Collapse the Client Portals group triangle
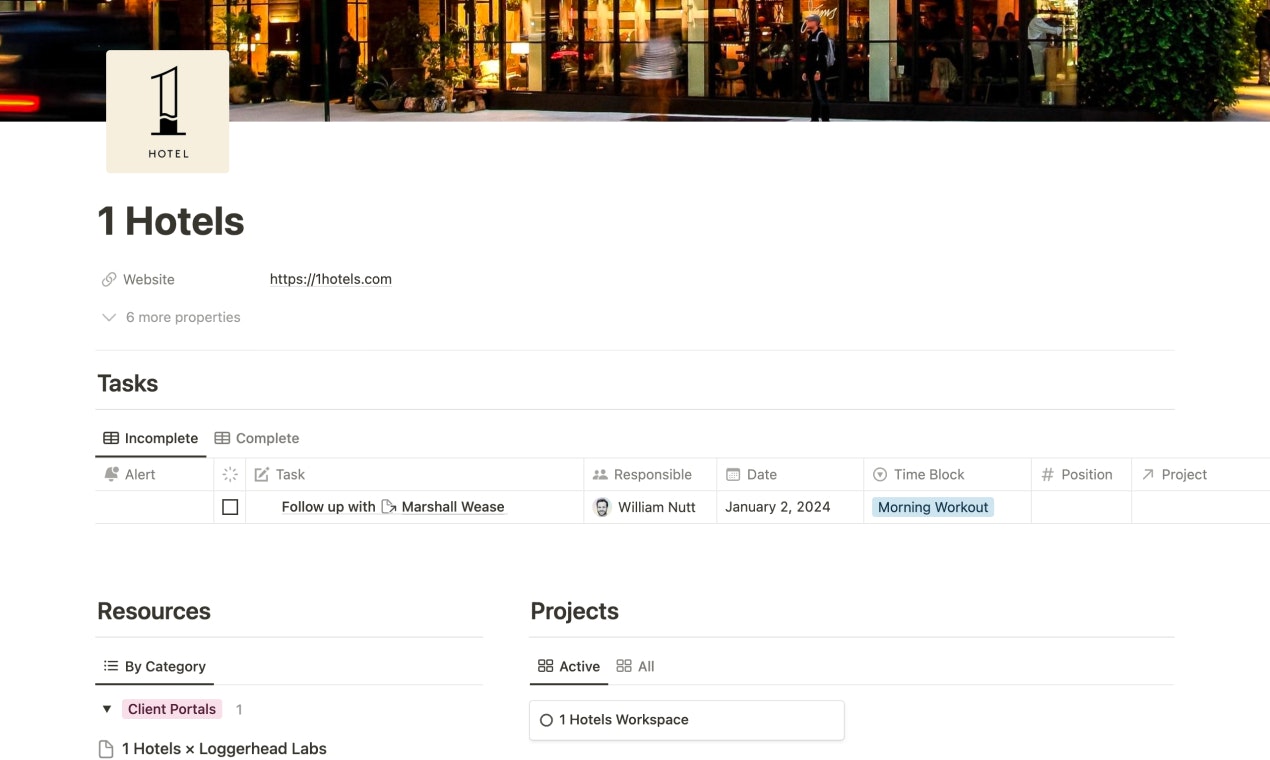Viewport: 1270px width, 760px height. click(107, 709)
